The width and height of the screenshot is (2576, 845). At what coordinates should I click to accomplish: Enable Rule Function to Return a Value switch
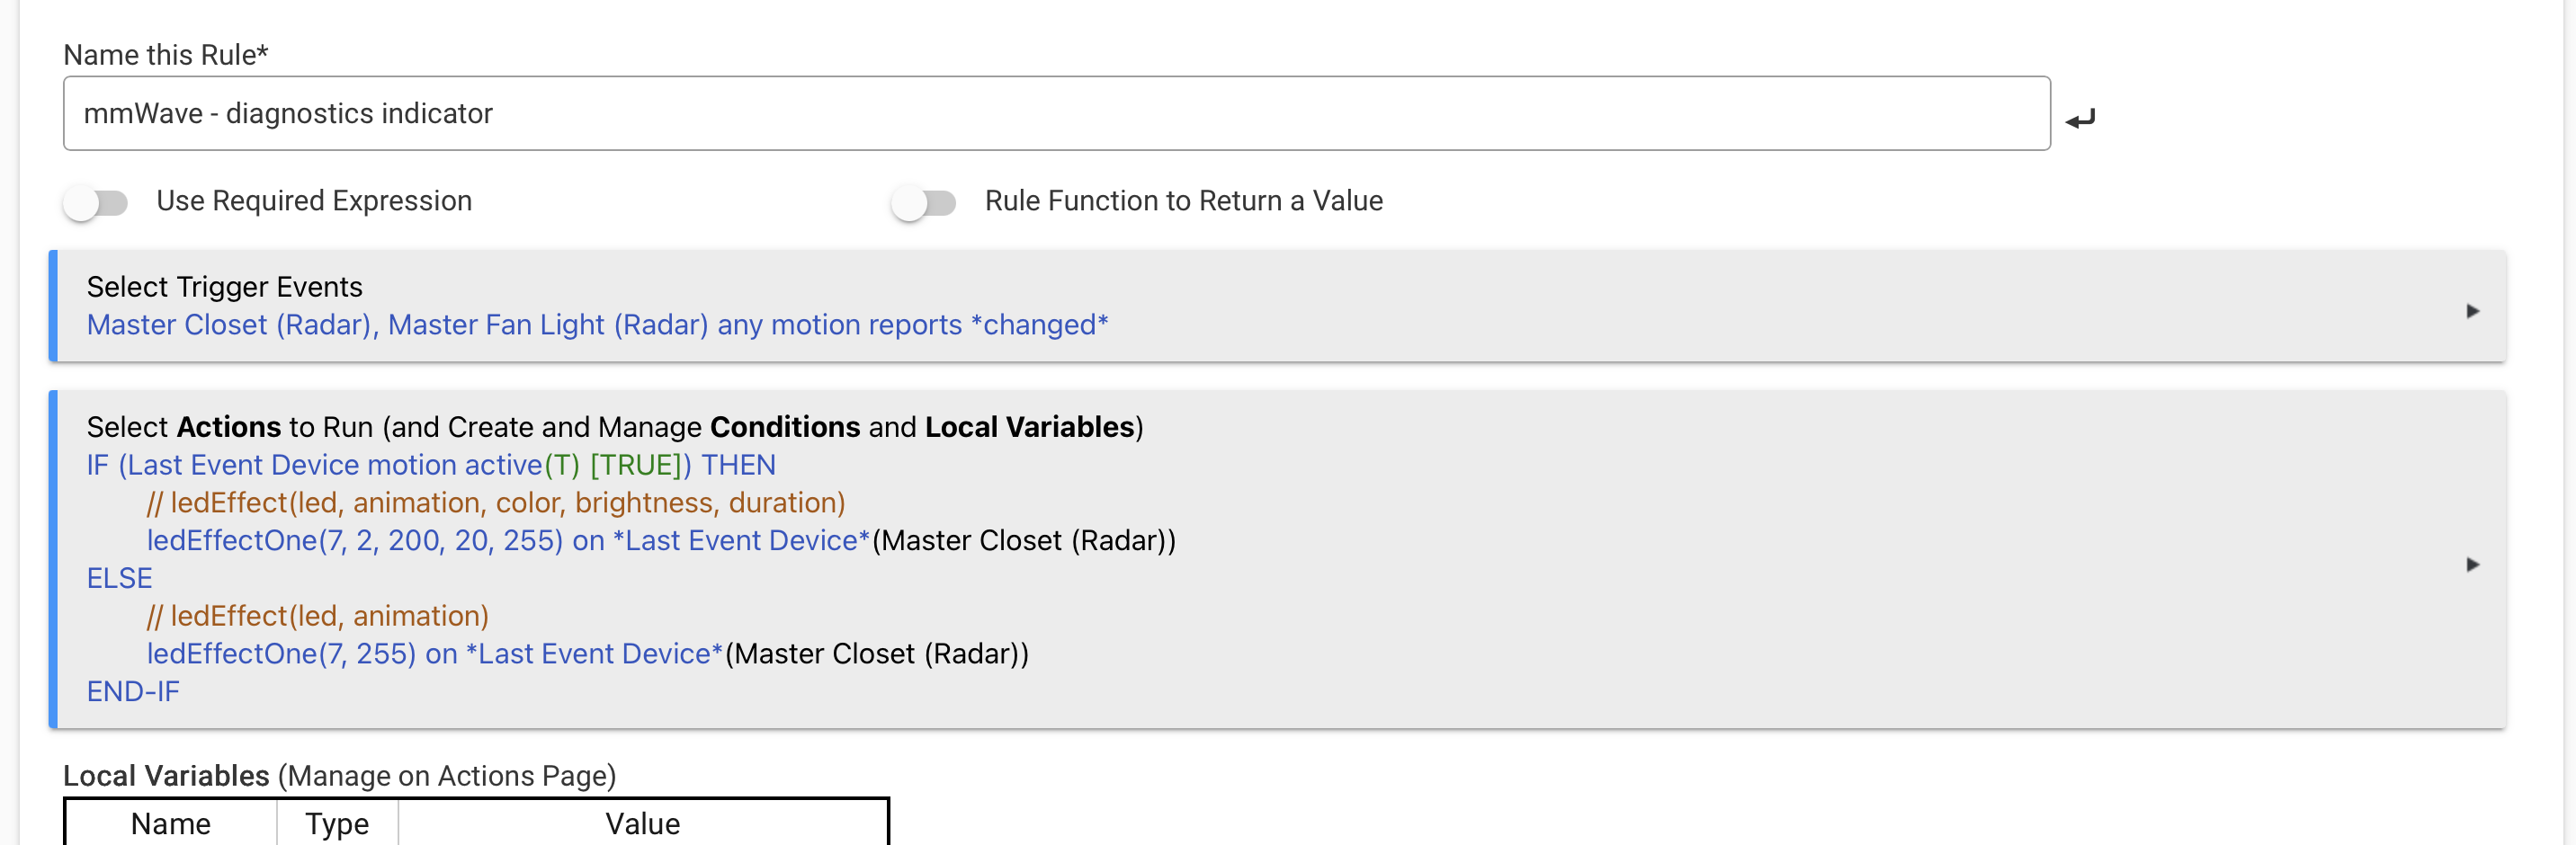click(924, 203)
